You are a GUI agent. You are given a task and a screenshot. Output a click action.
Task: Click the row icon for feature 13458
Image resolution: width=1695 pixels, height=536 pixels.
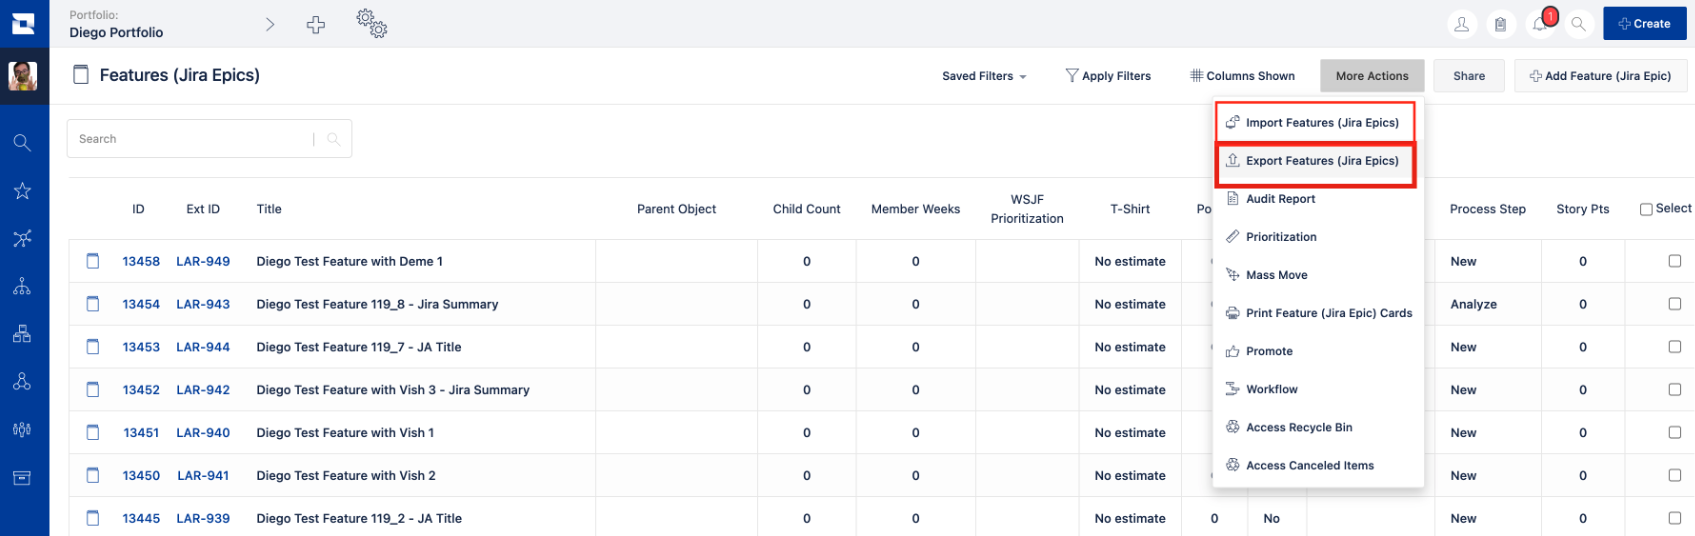(93, 261)
